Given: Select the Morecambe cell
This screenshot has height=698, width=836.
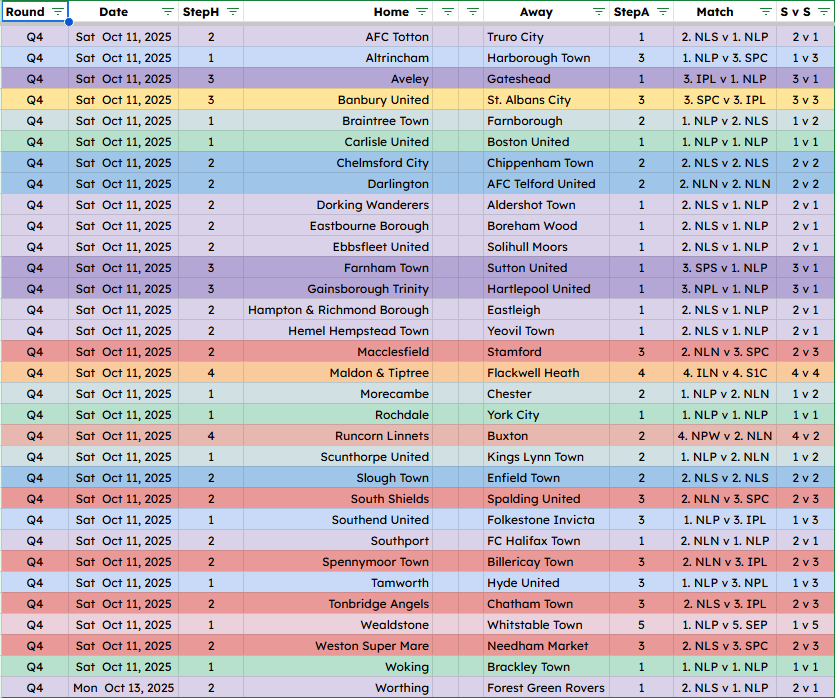Looking at the screenshot, I should coord(338,394).
